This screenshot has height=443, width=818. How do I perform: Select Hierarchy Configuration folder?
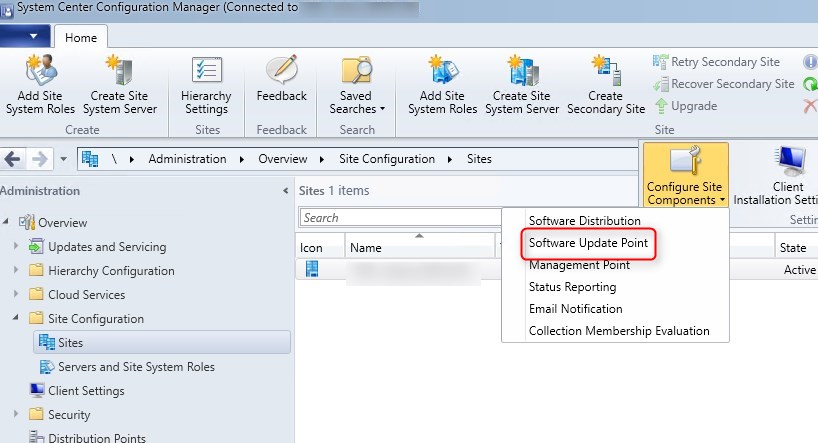pos(111,271)
